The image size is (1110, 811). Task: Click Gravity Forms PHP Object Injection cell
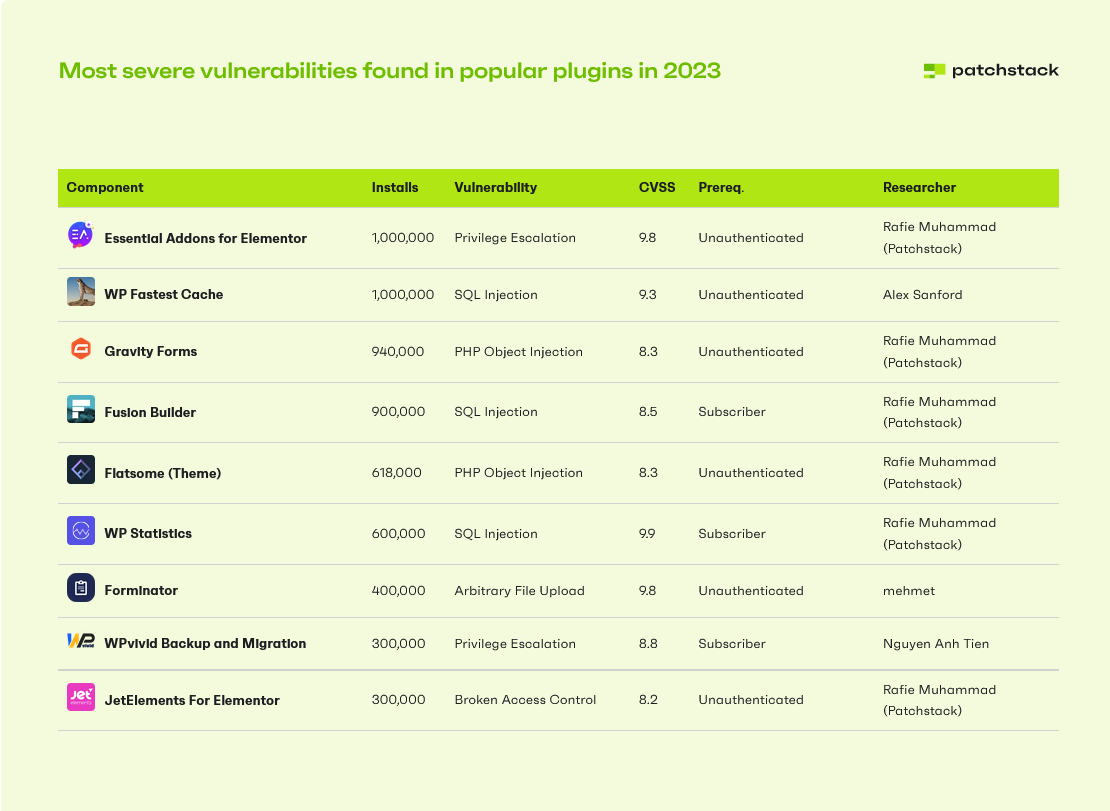click(x=518, y=352)
